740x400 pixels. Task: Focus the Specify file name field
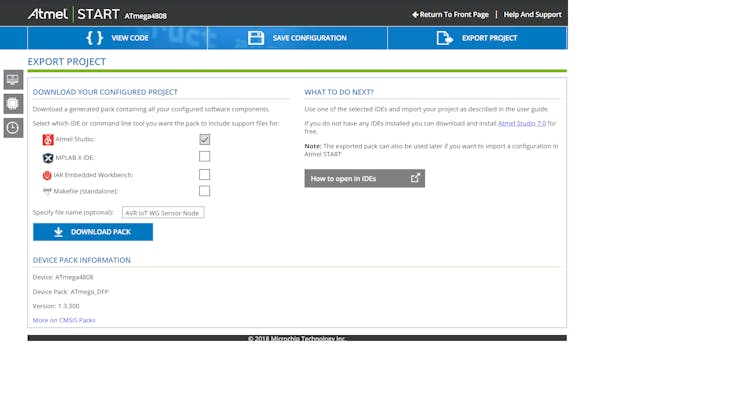point(163,213)
